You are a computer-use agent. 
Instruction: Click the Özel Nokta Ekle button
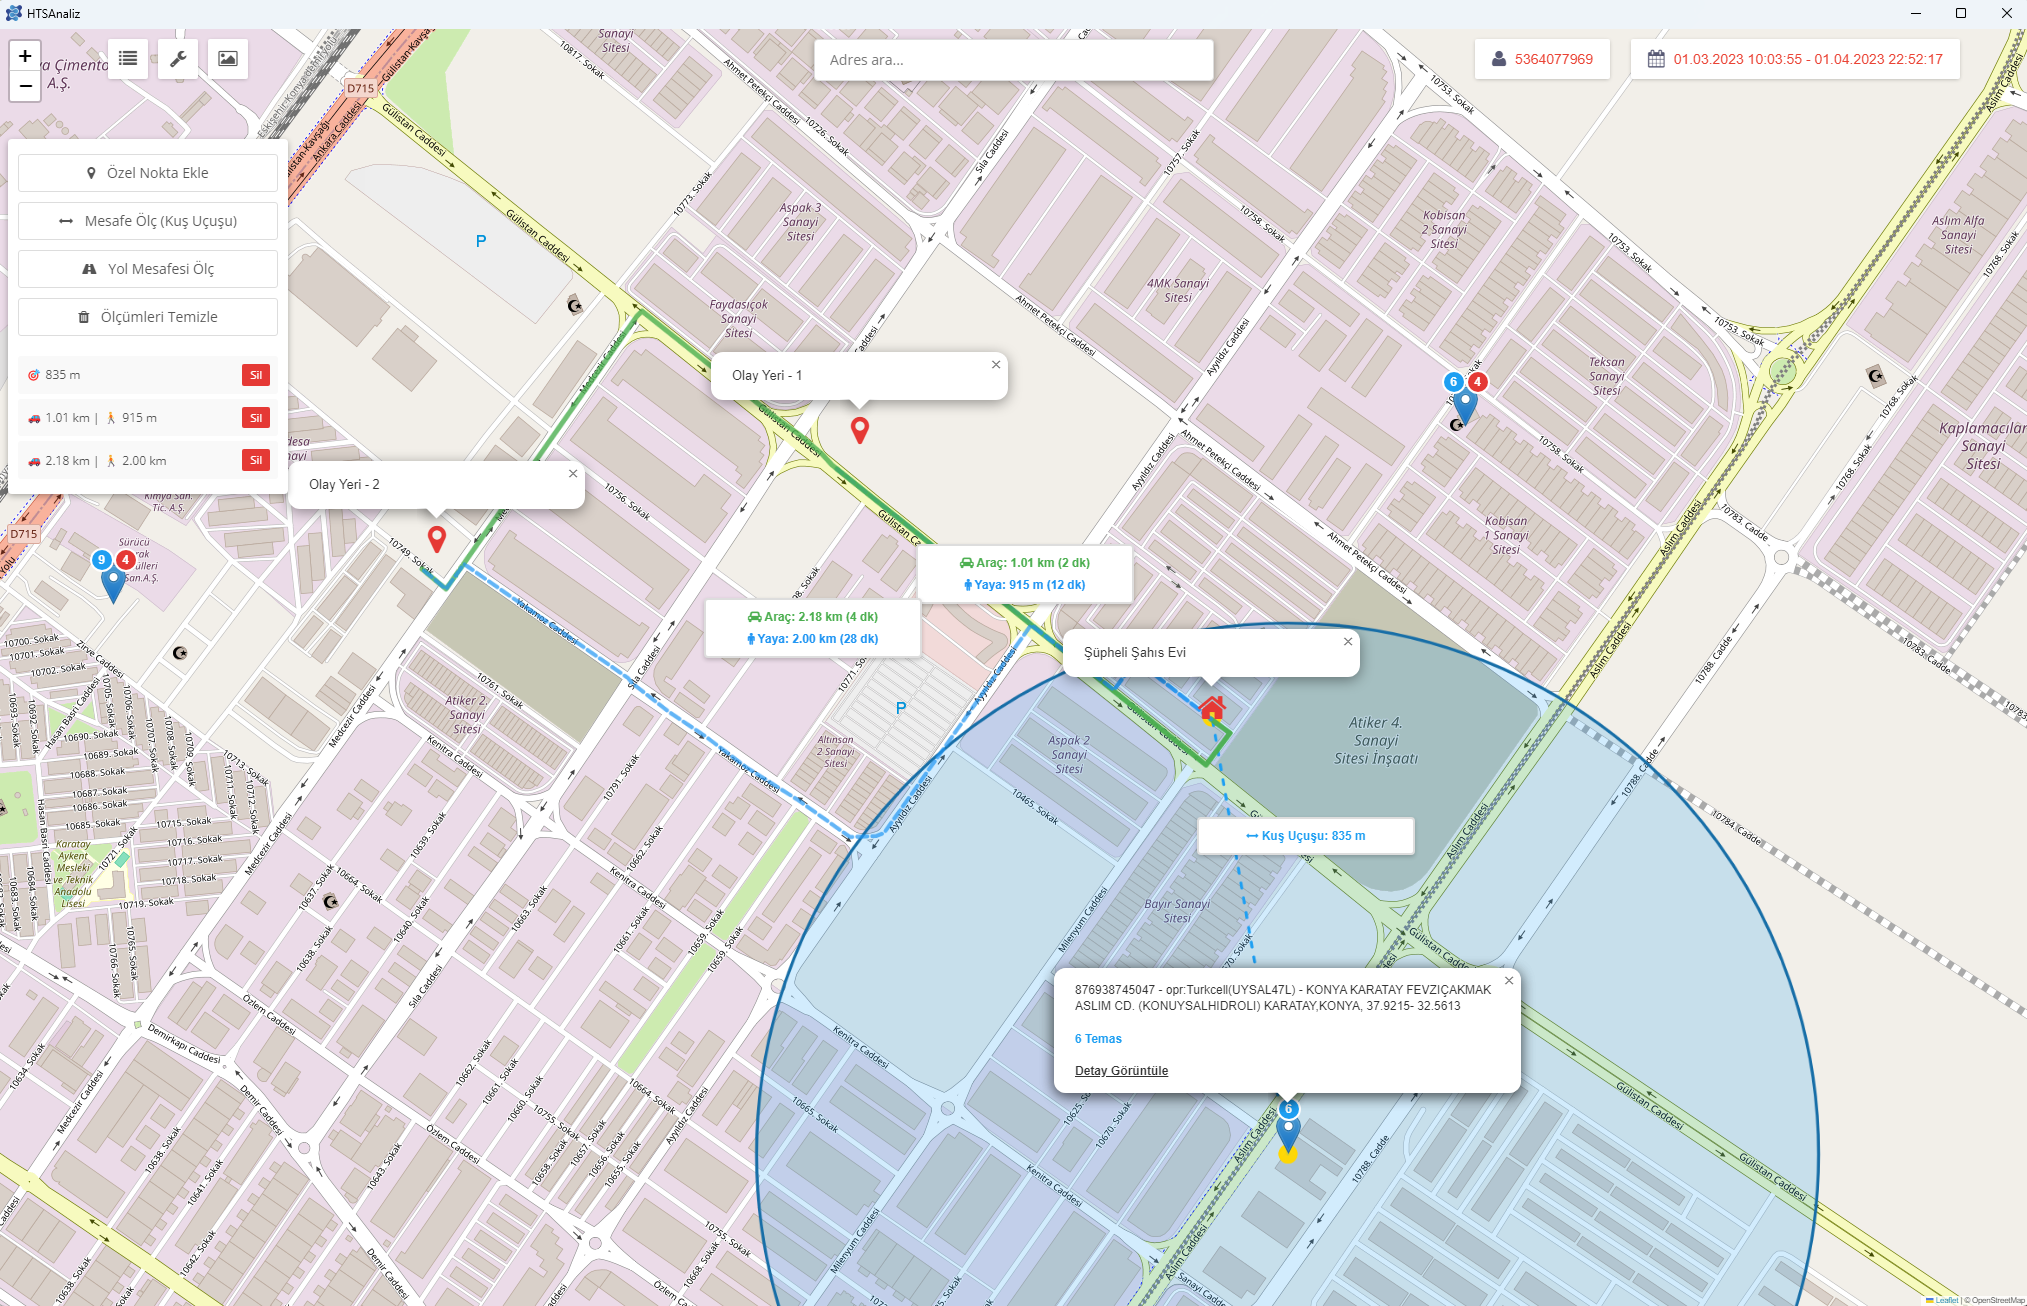[x=148, y=173]
